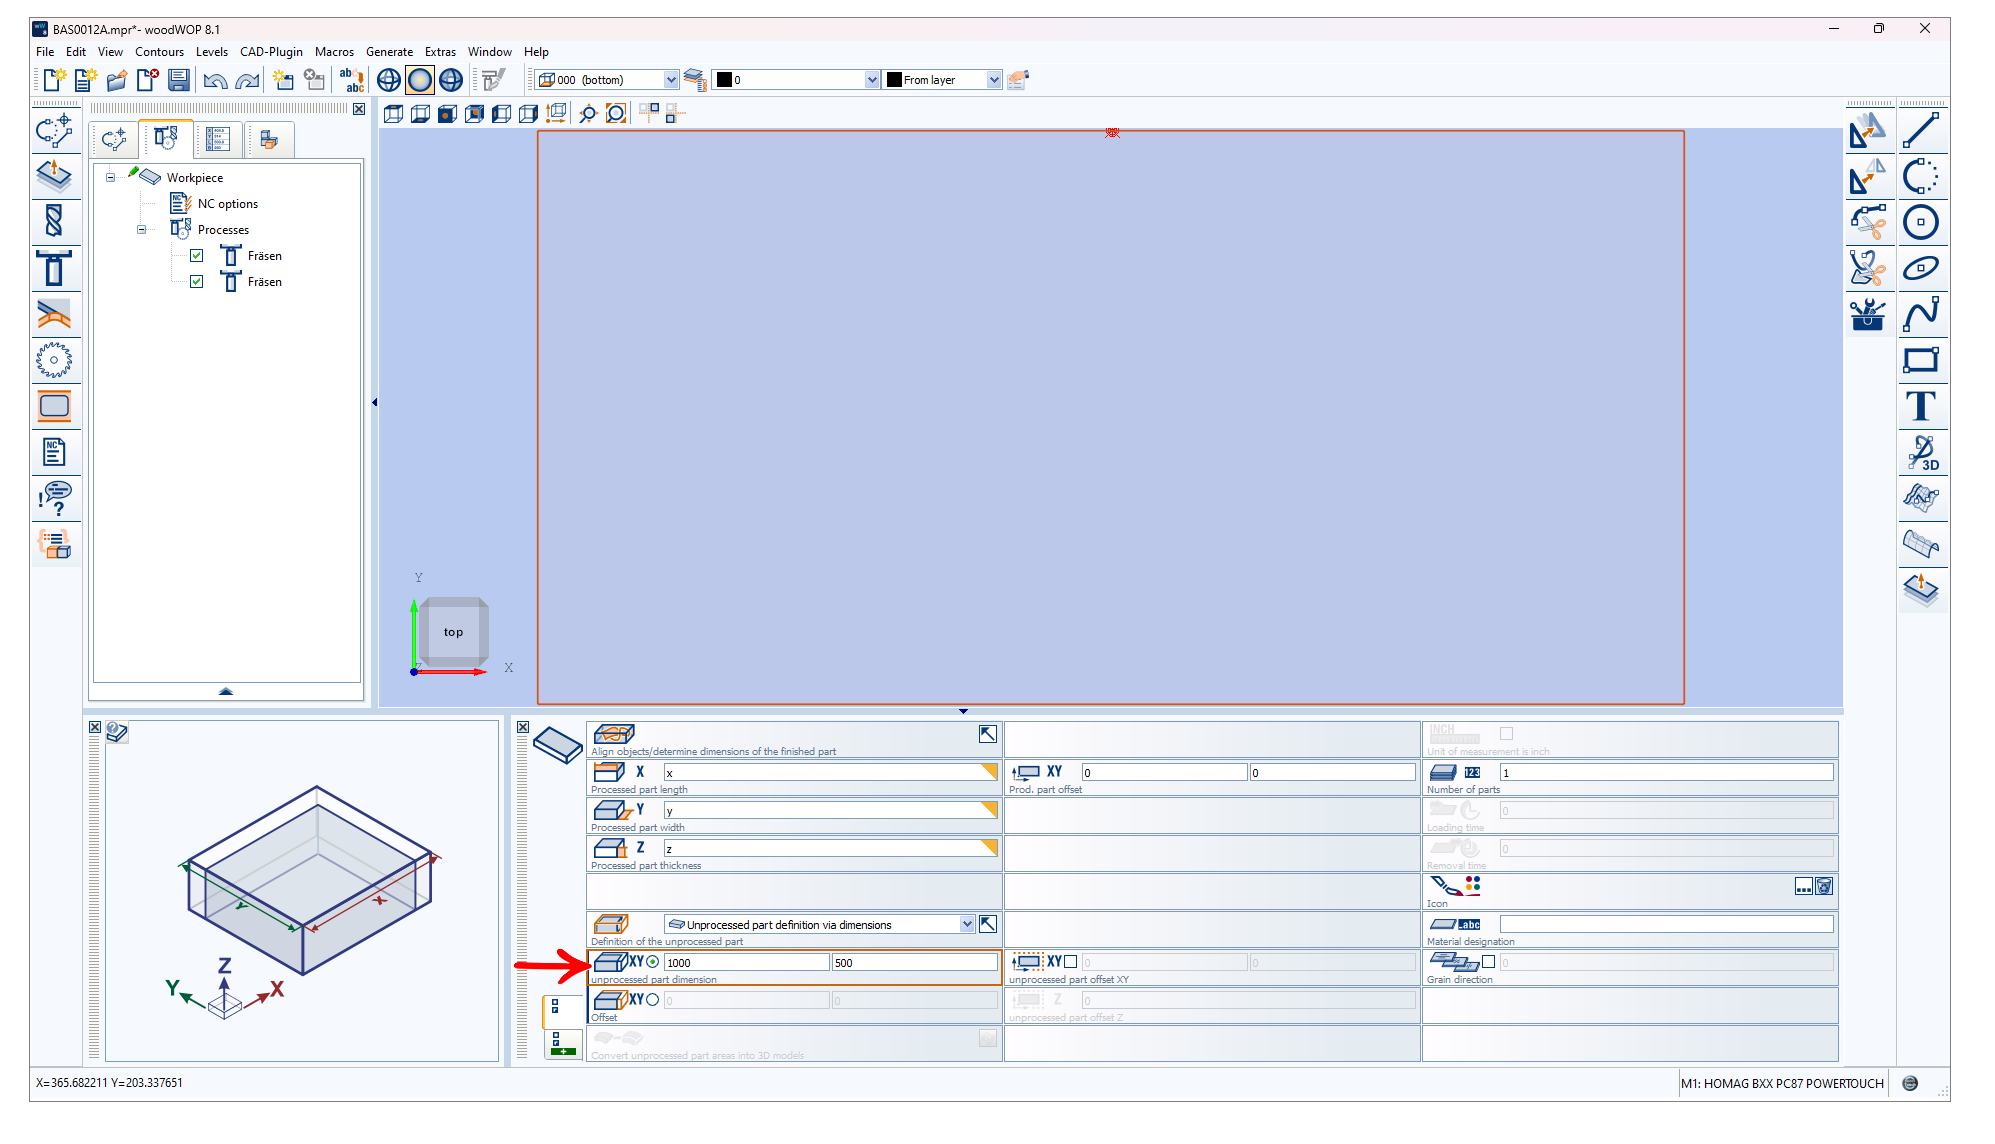Image resolution: width=1995 pixels, height=1144 pixels.
Task: Open the layer 0 dropdown
Action: point(872,80)
